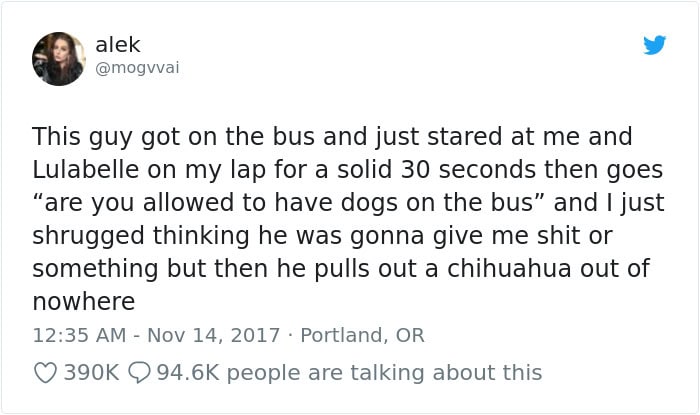Screen dimensions: 700x415
Task: Click the Portland, OR location
Action: tap(362, 336)
